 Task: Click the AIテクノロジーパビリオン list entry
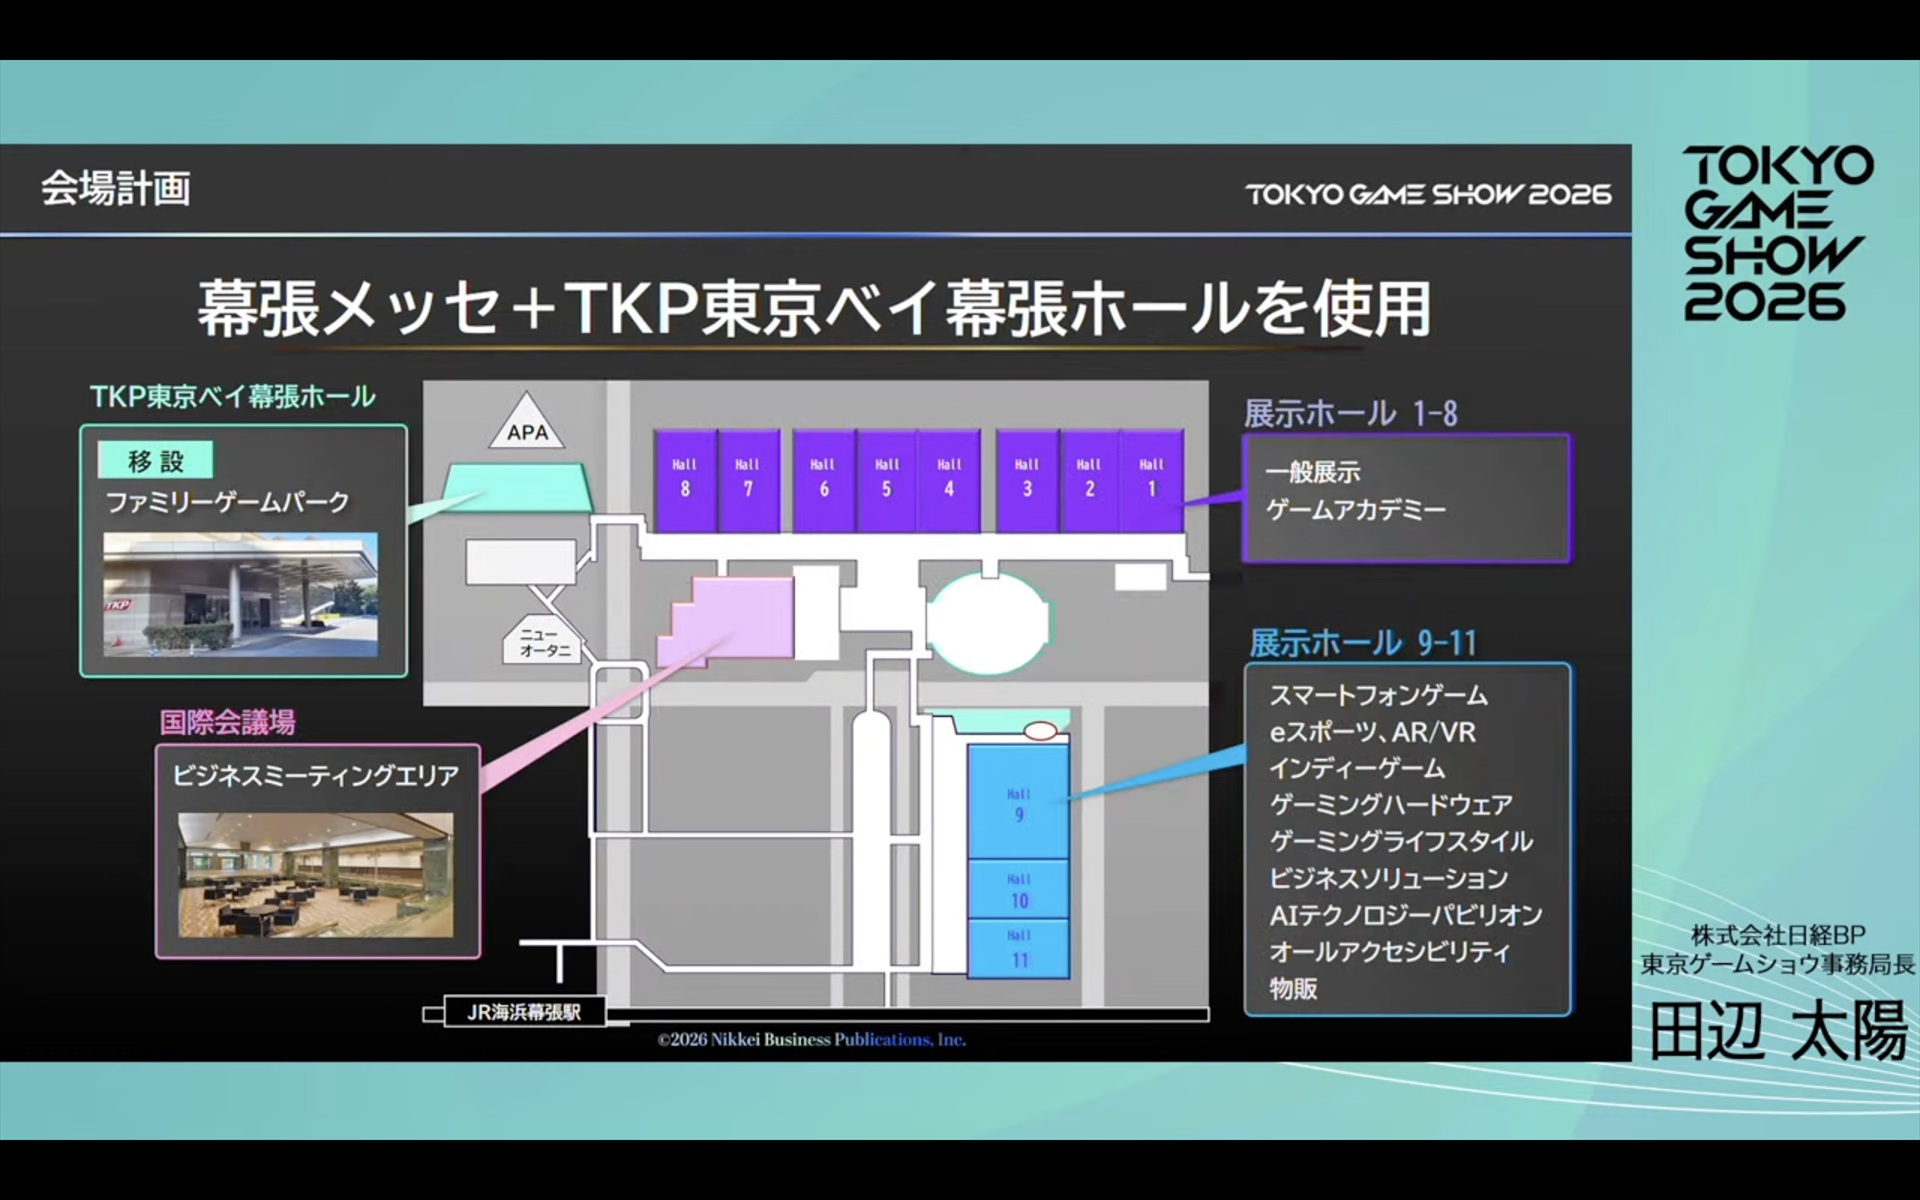coord(1405,915)
